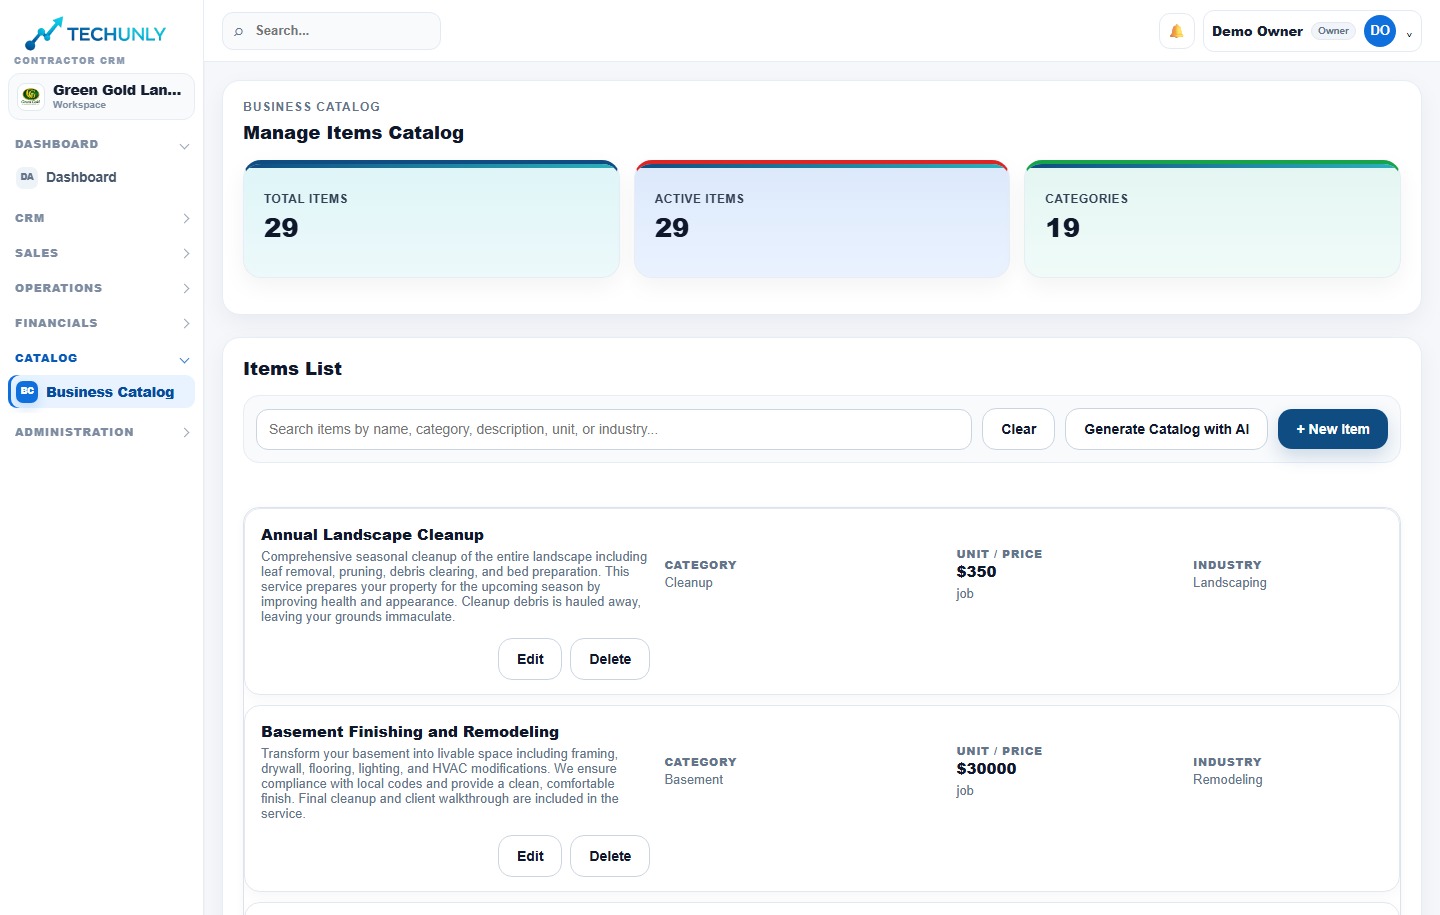
Task: Expand the CRM sidebar section
Action: (x=186, y=218)
